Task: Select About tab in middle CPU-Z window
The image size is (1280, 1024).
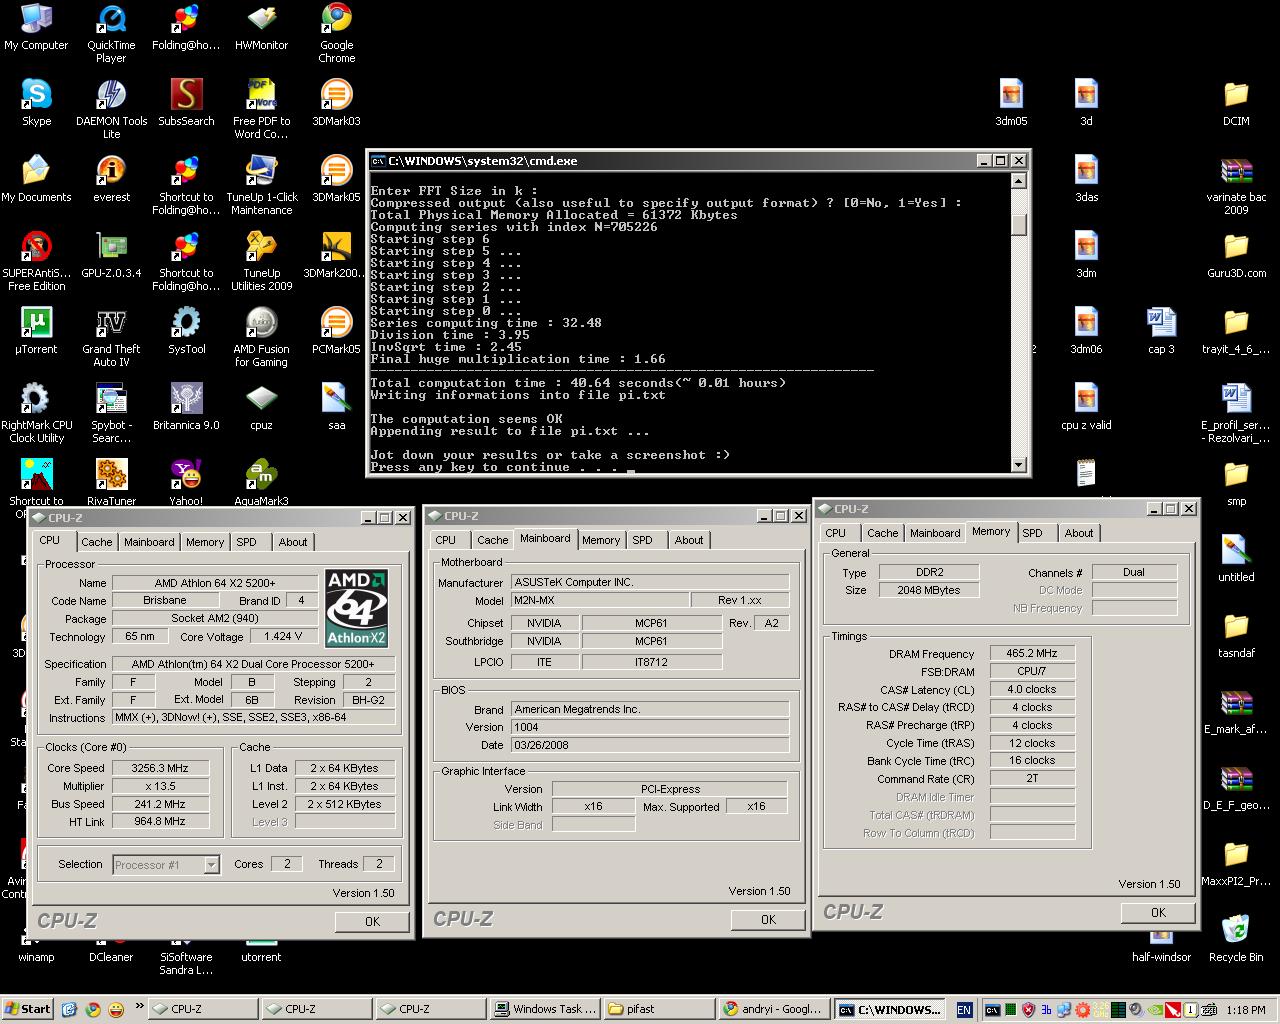Action: click(x=689, y=540)
